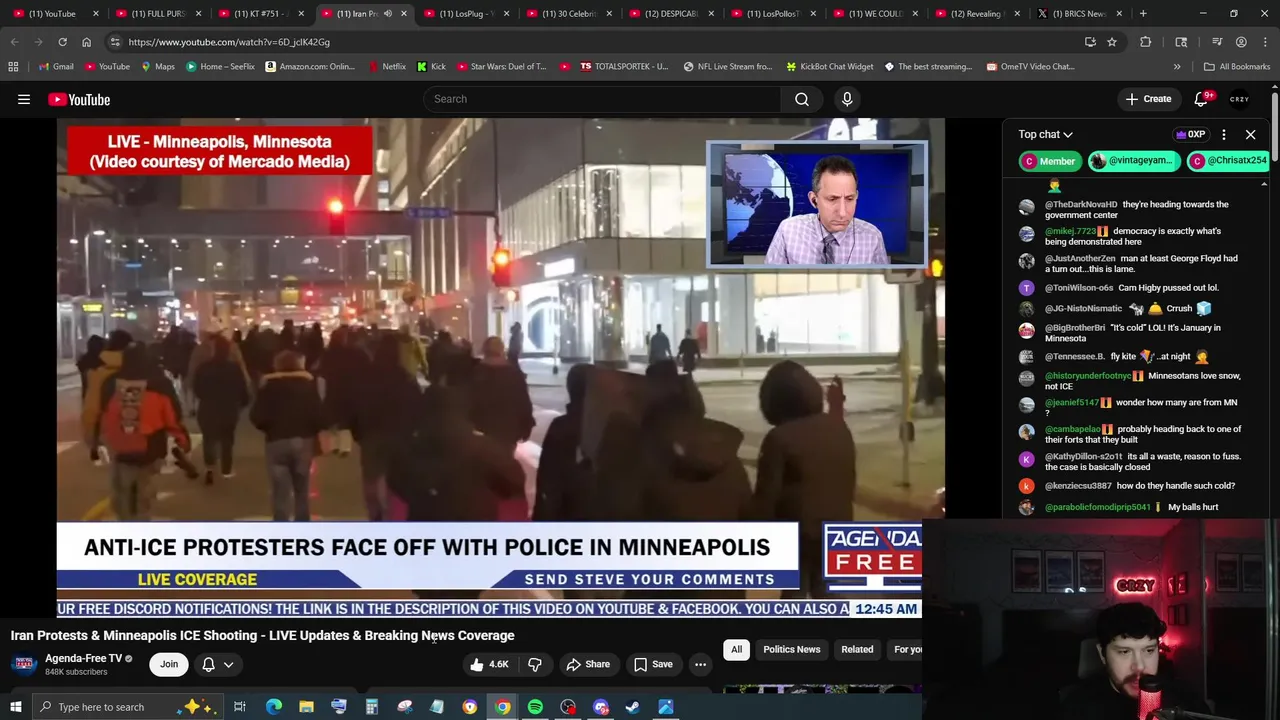
Task: Open Microsoft Edge from the taskbar
Action: pos(273,707)
